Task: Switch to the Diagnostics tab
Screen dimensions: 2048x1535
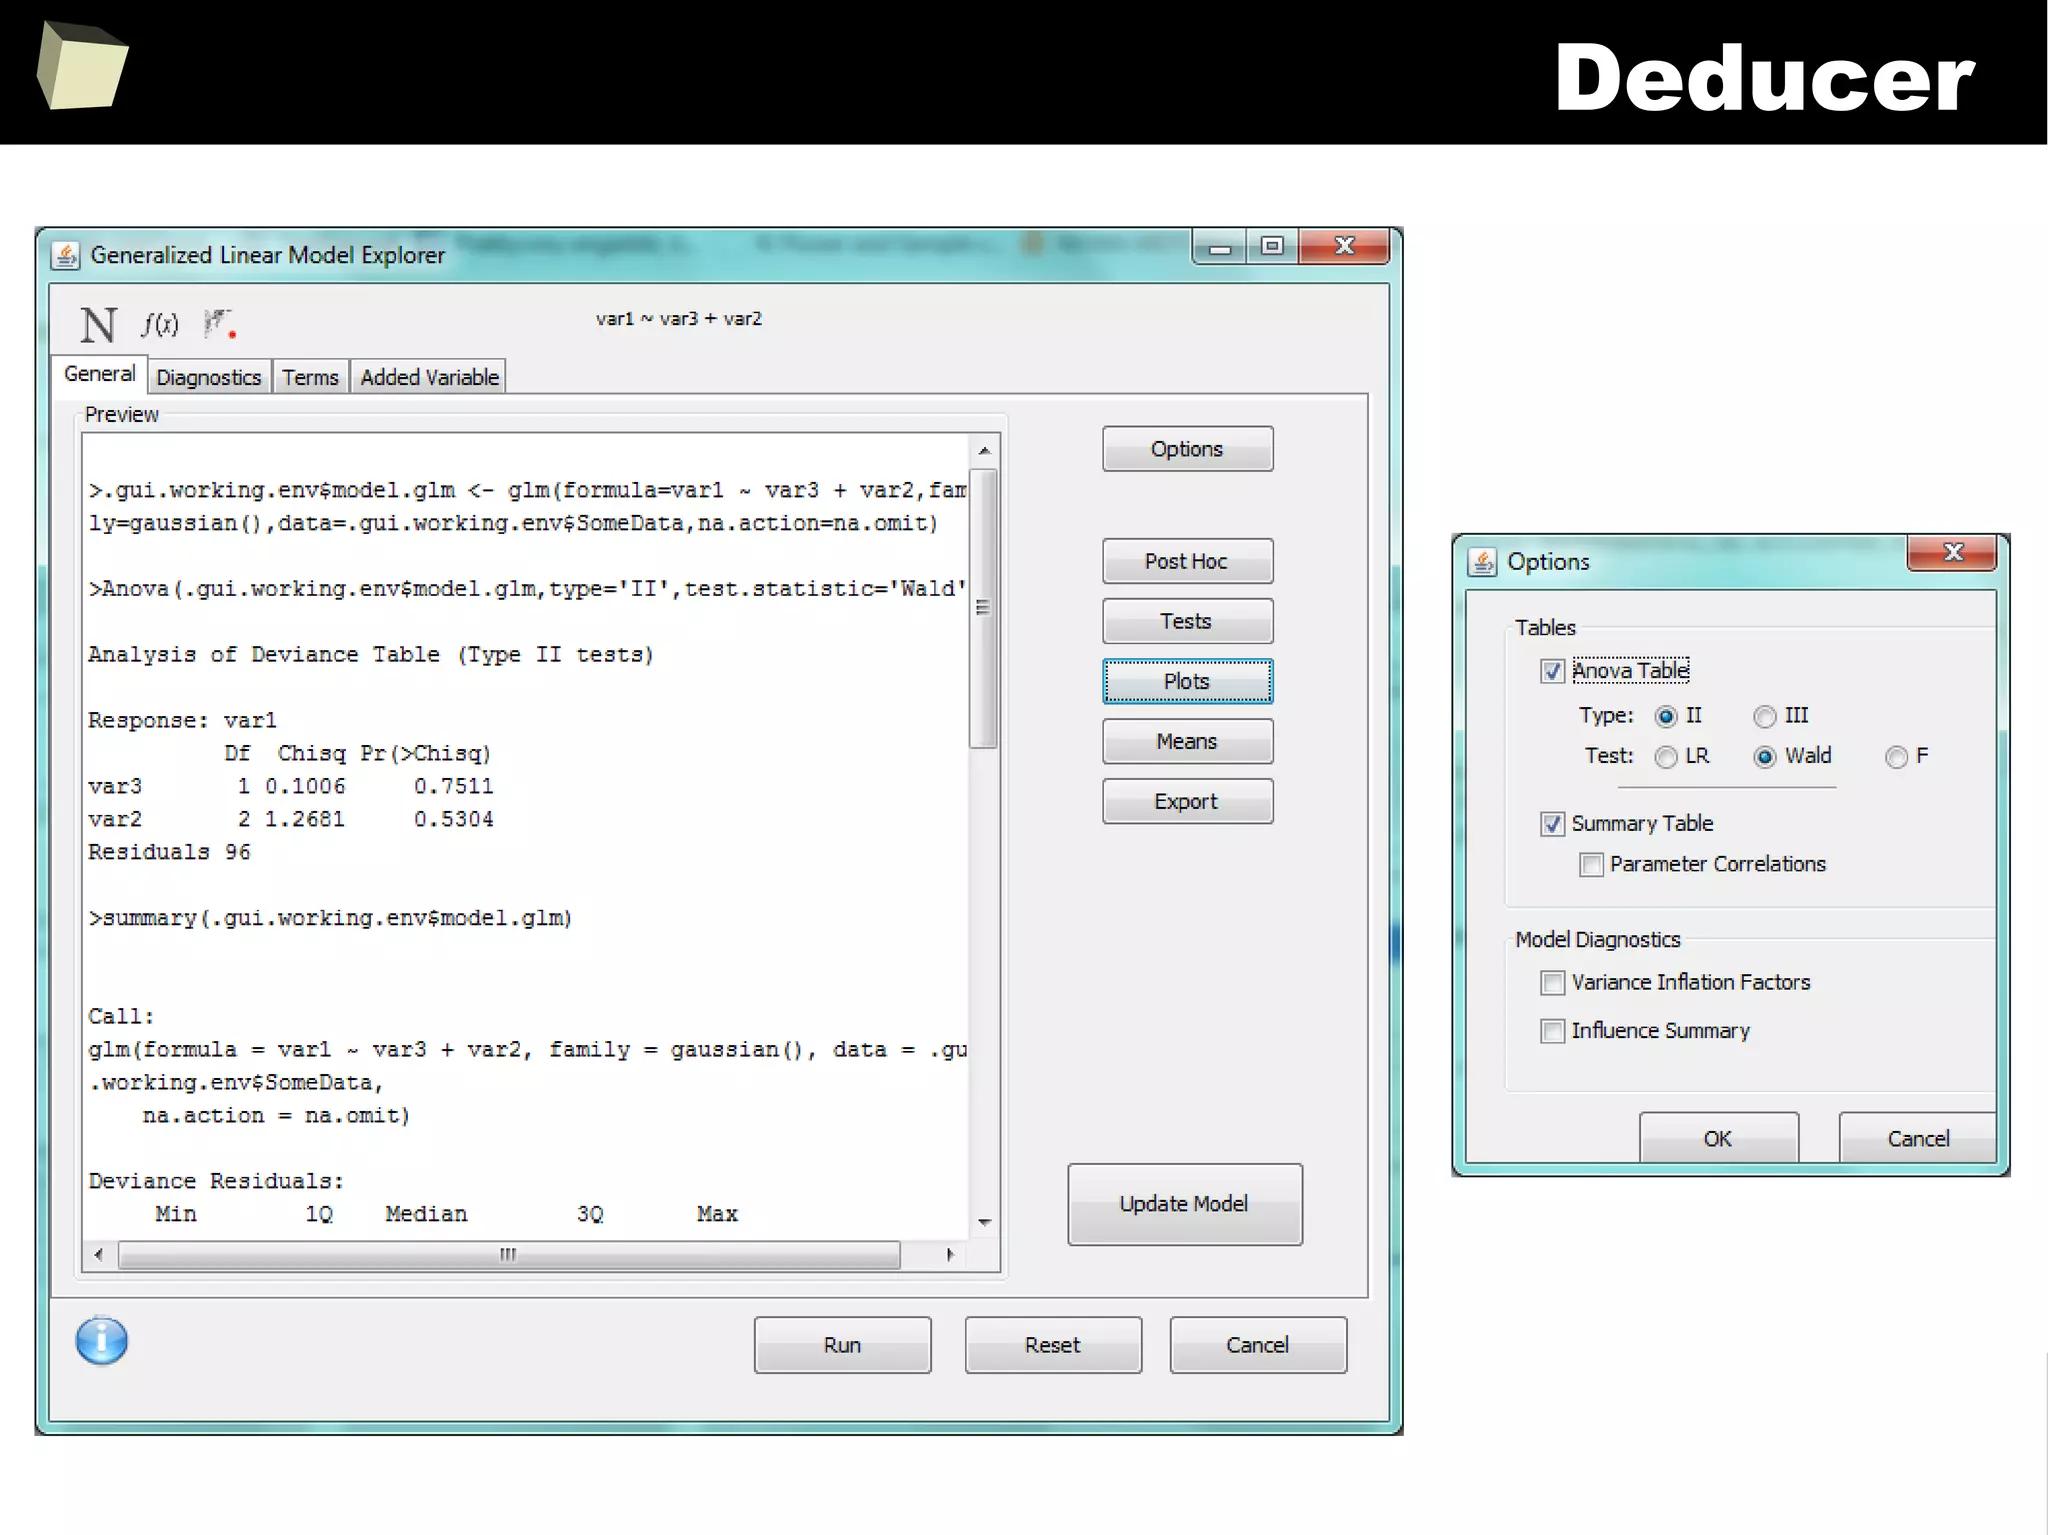Action: [x=208, y=377]
